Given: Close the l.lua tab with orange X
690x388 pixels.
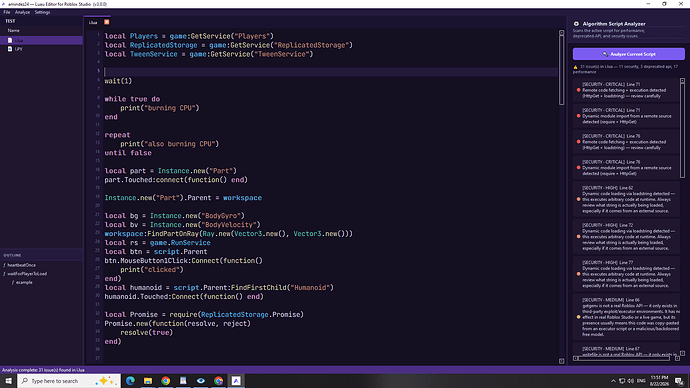Looking at the screenshot, I should 106,22.
